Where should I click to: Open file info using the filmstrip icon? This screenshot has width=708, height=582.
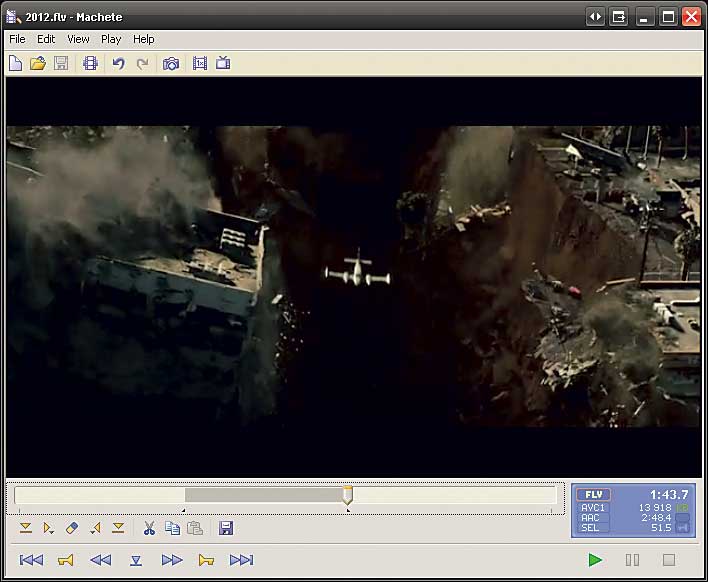(x=90, y=63)
